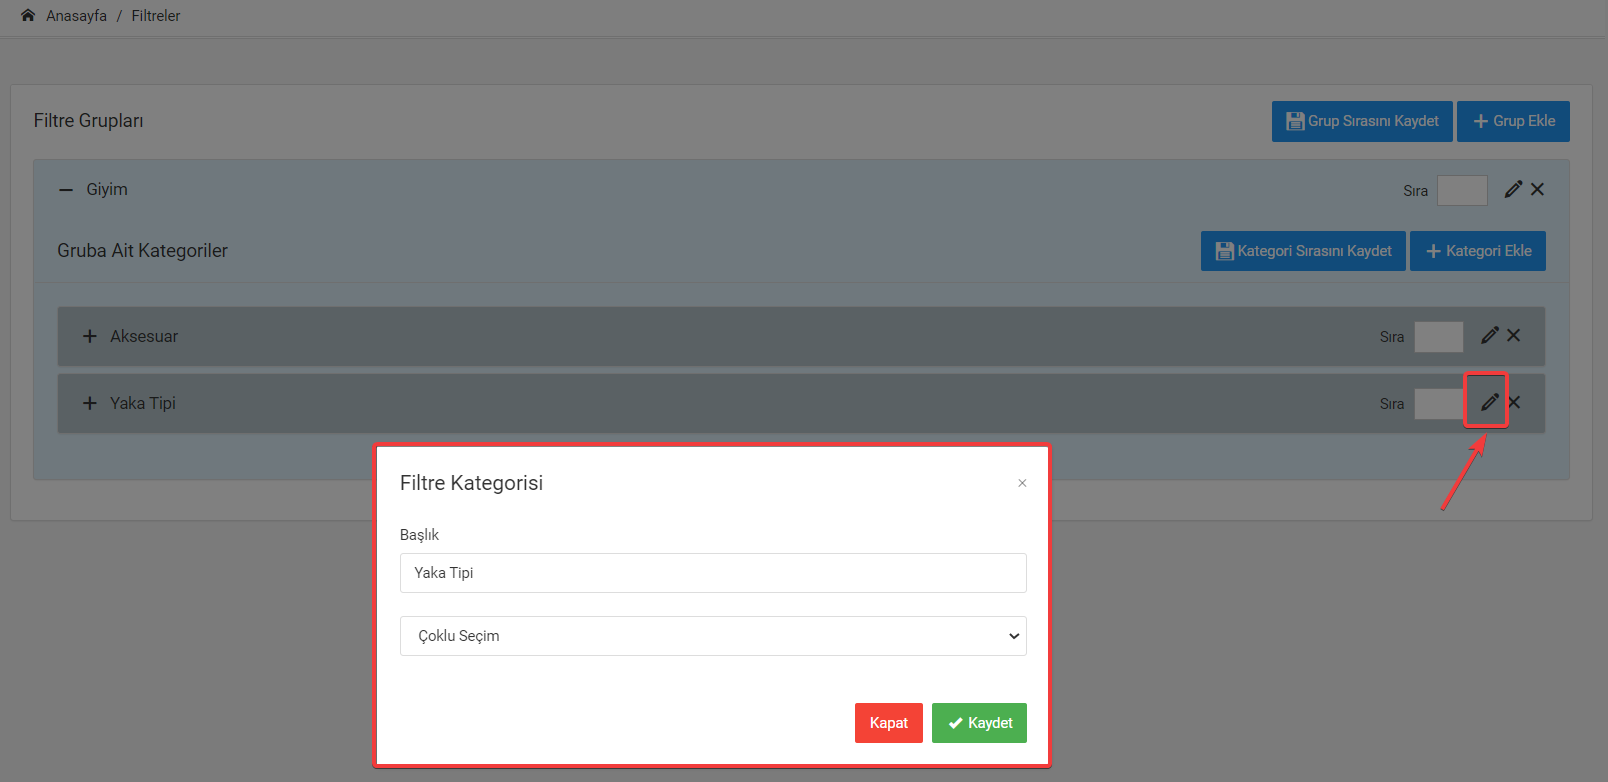Click the home icon in breadcrumb
Viewport: 1608px width, 782px height.
click(28, 15)
